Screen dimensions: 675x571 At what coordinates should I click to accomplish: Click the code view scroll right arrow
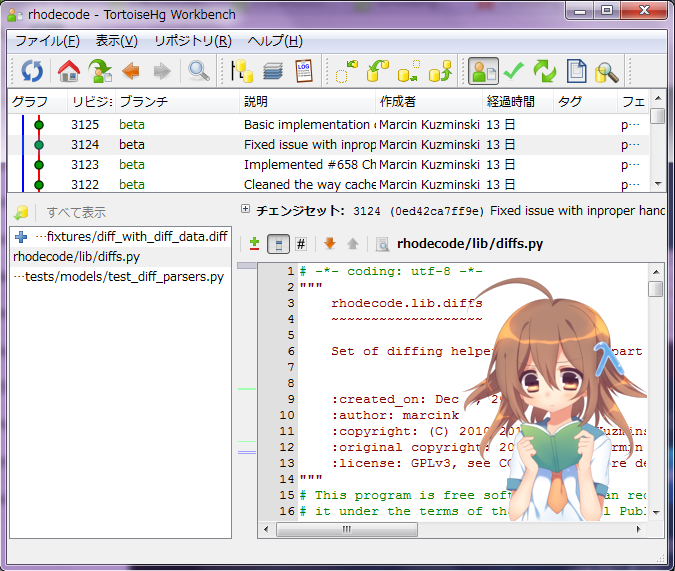639,529
